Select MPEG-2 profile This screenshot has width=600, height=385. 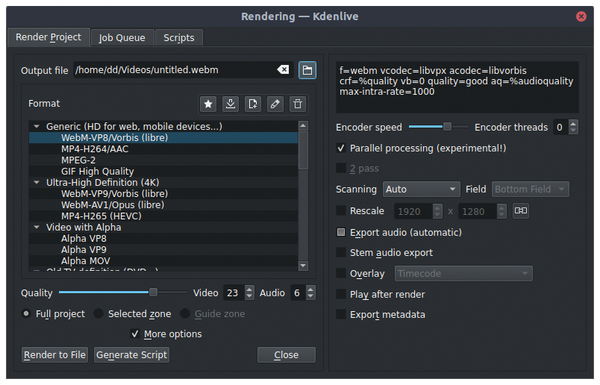(163, 160)
